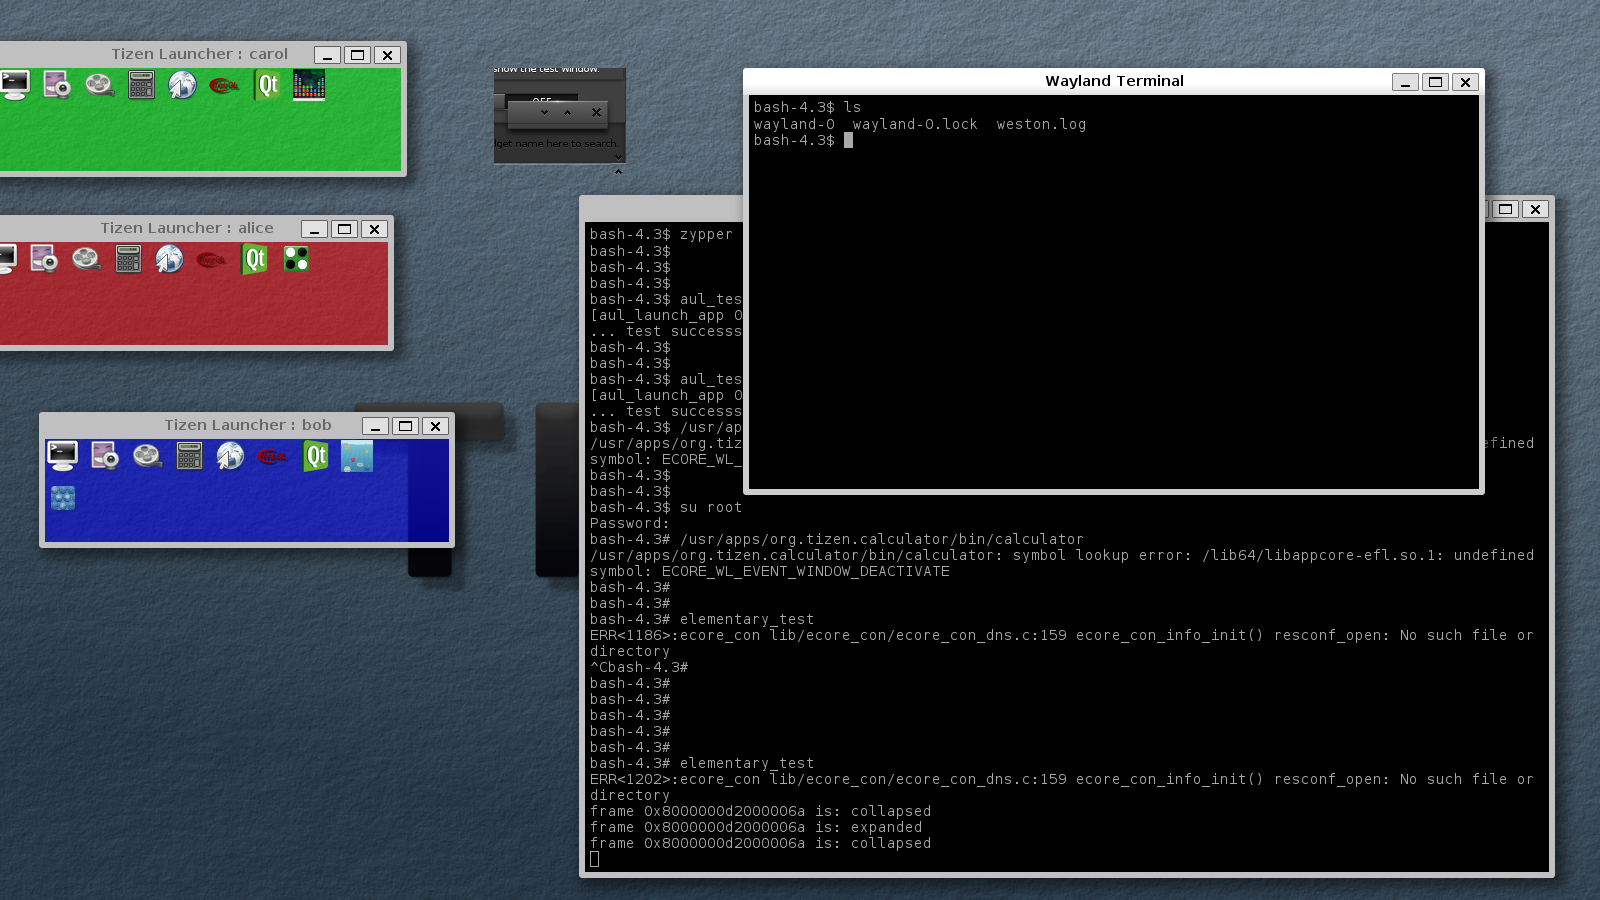Open the film reel video app in alice's launcher

pos(86,259)
